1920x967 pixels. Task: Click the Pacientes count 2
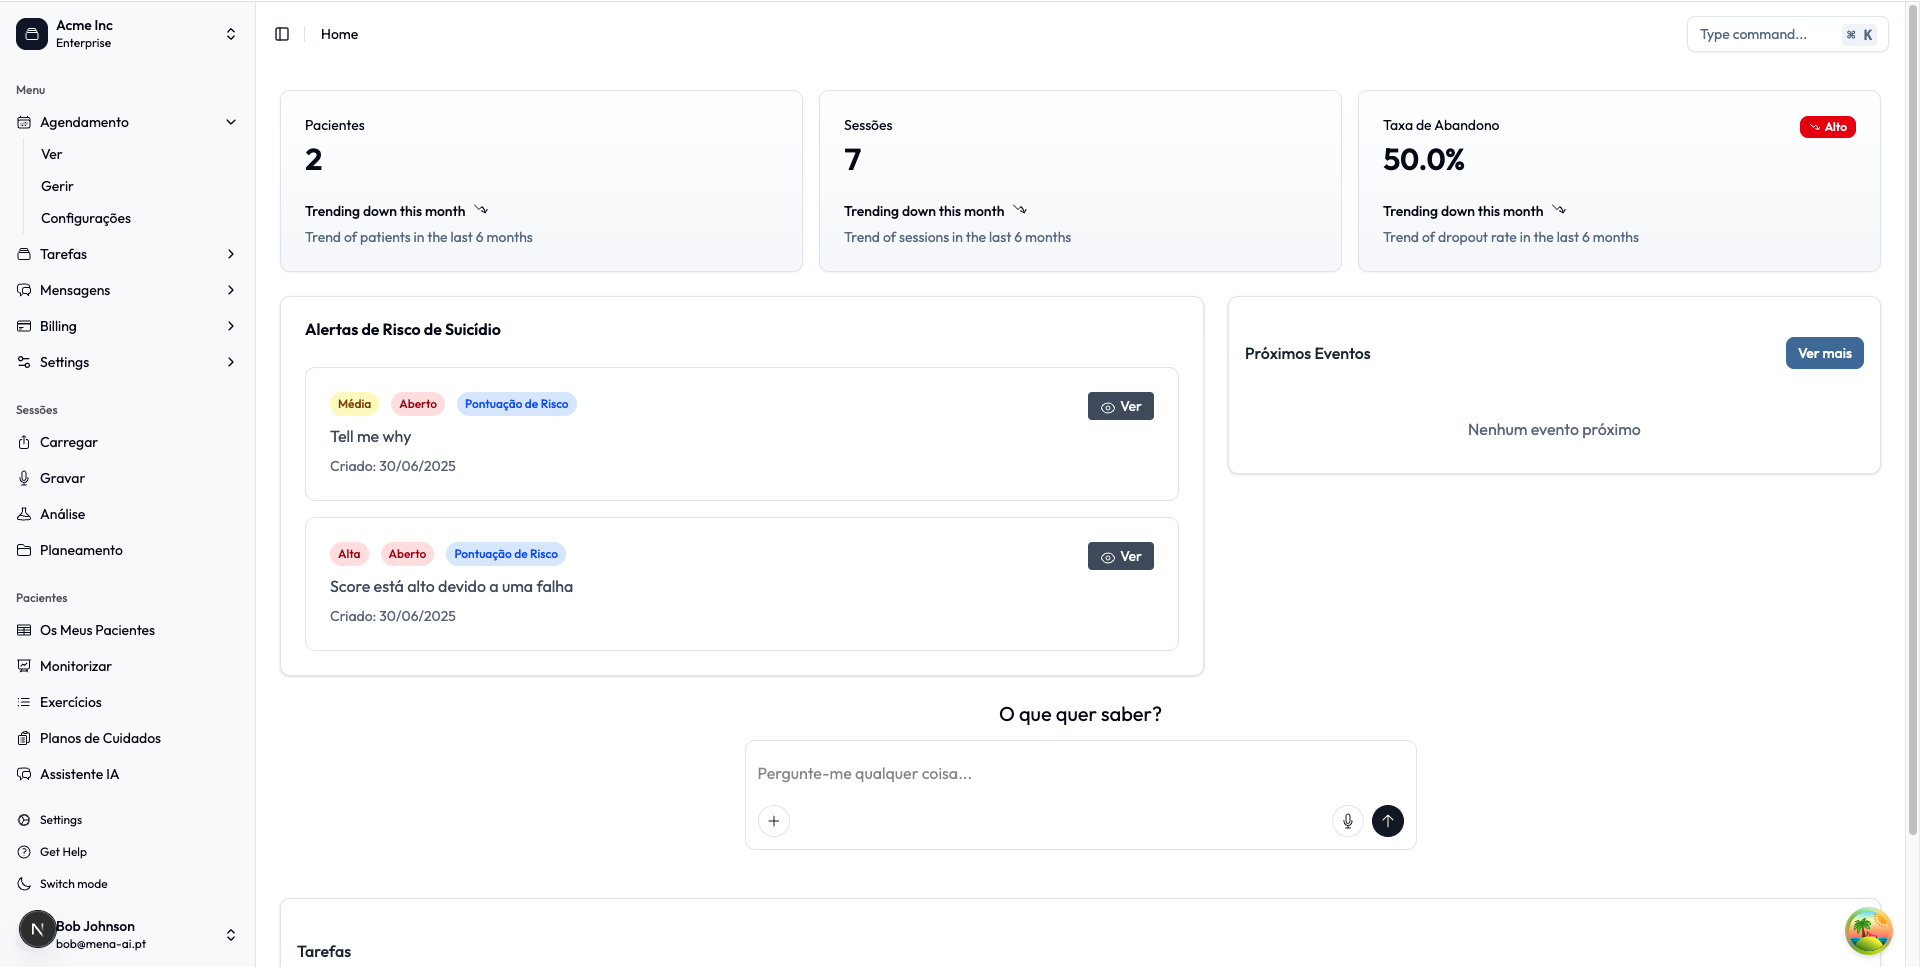[x=314, y=160]
